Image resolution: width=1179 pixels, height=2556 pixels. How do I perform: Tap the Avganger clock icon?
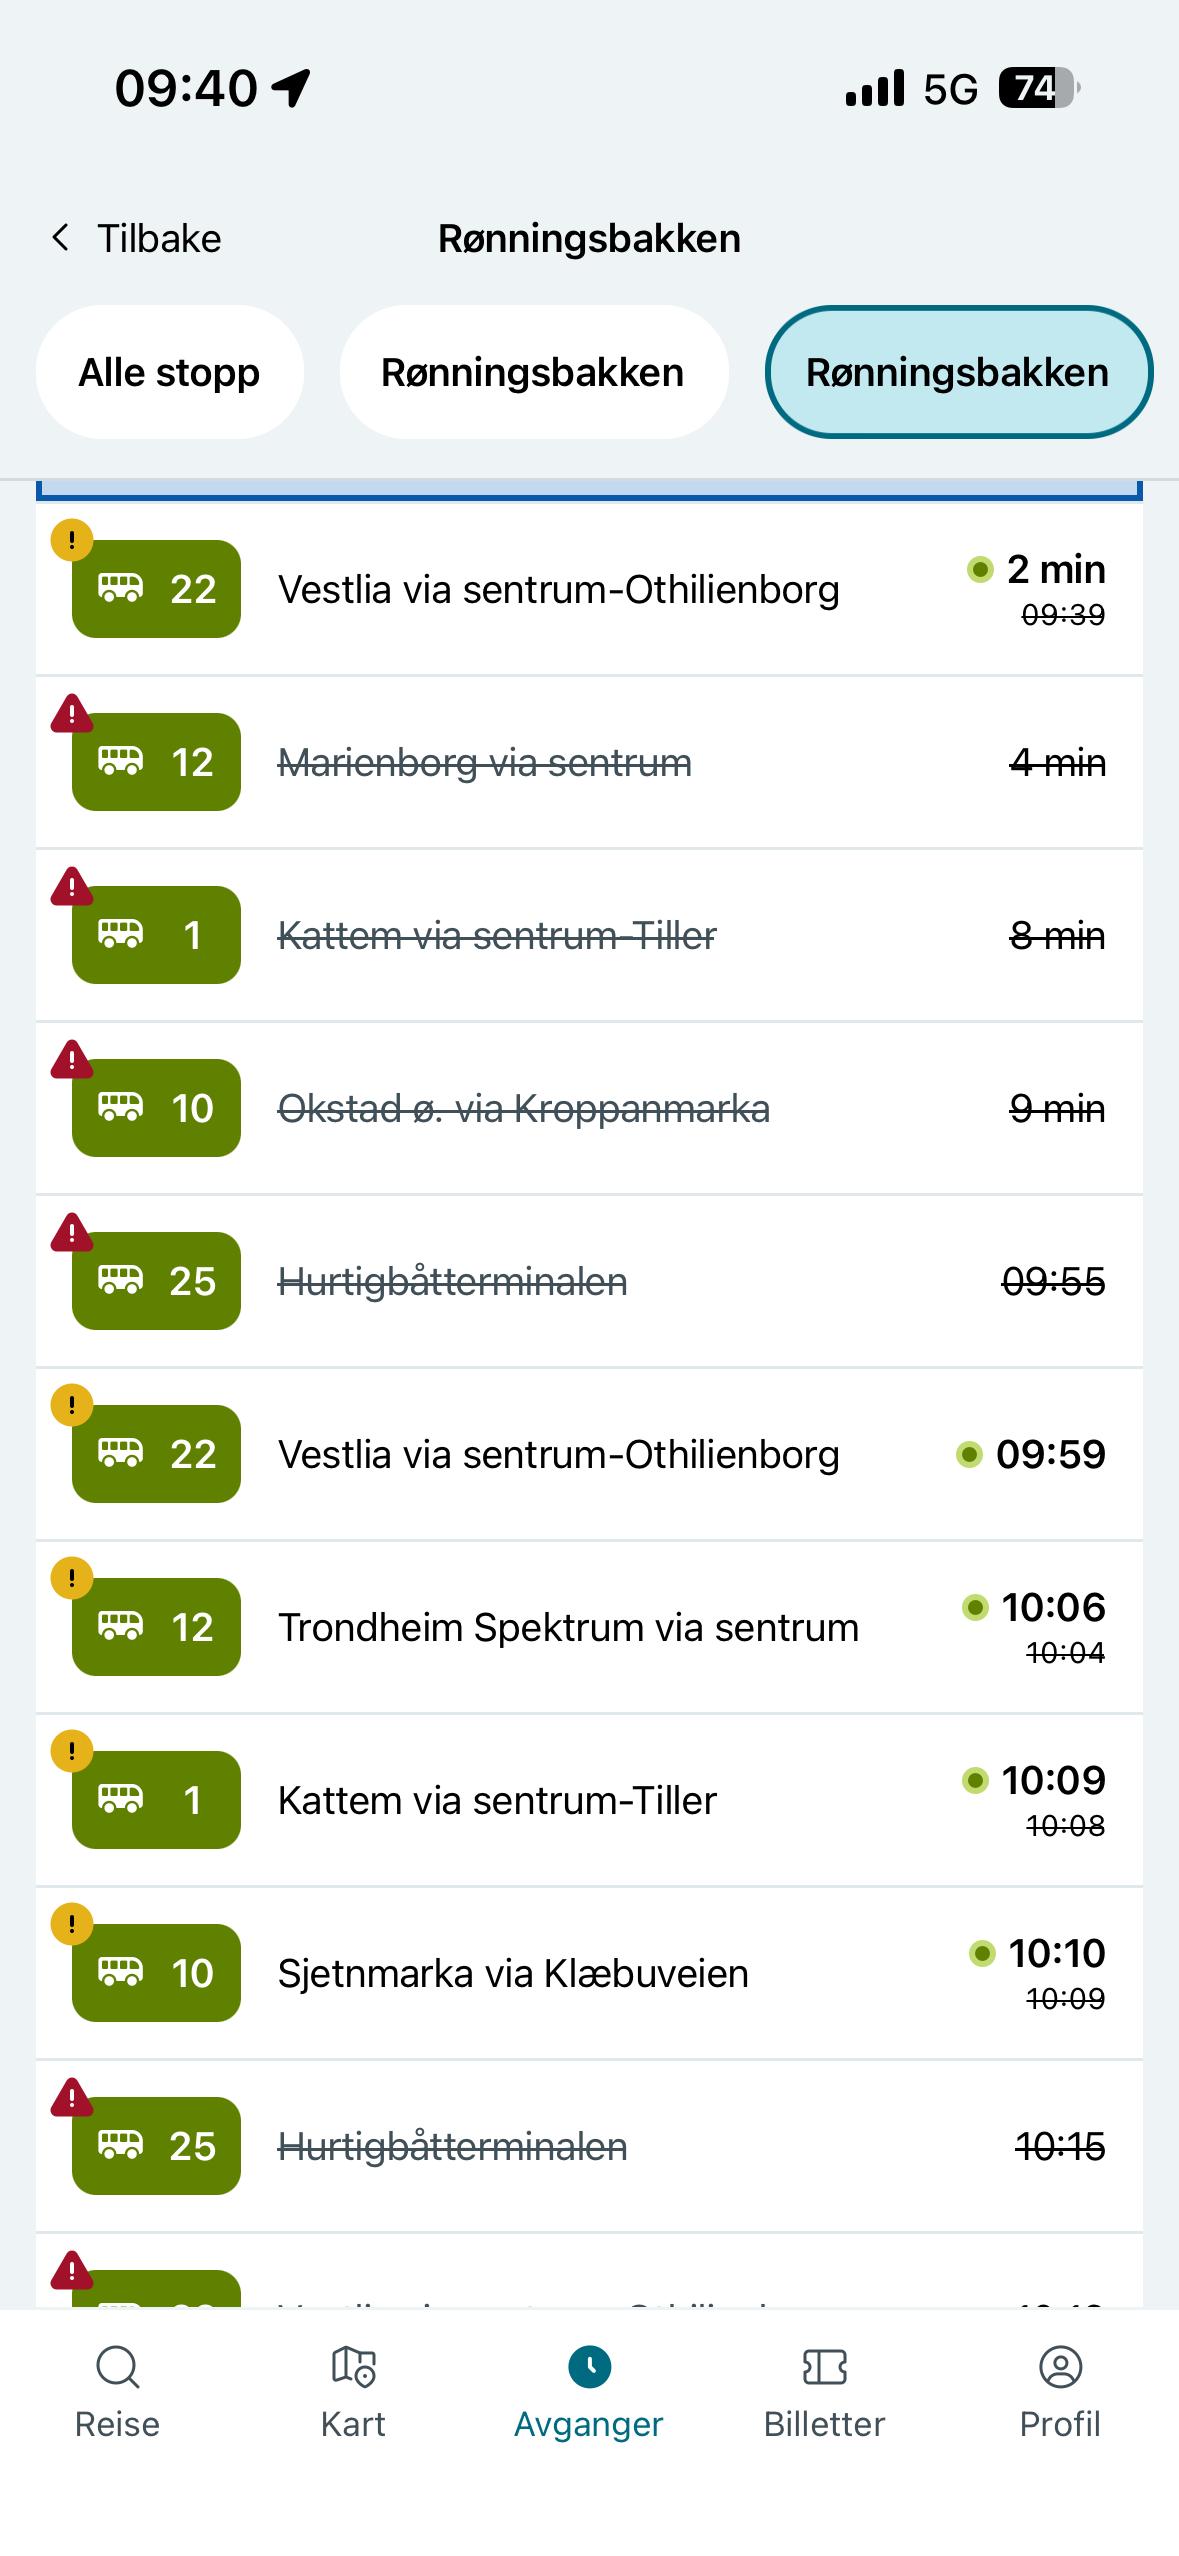590,2366
